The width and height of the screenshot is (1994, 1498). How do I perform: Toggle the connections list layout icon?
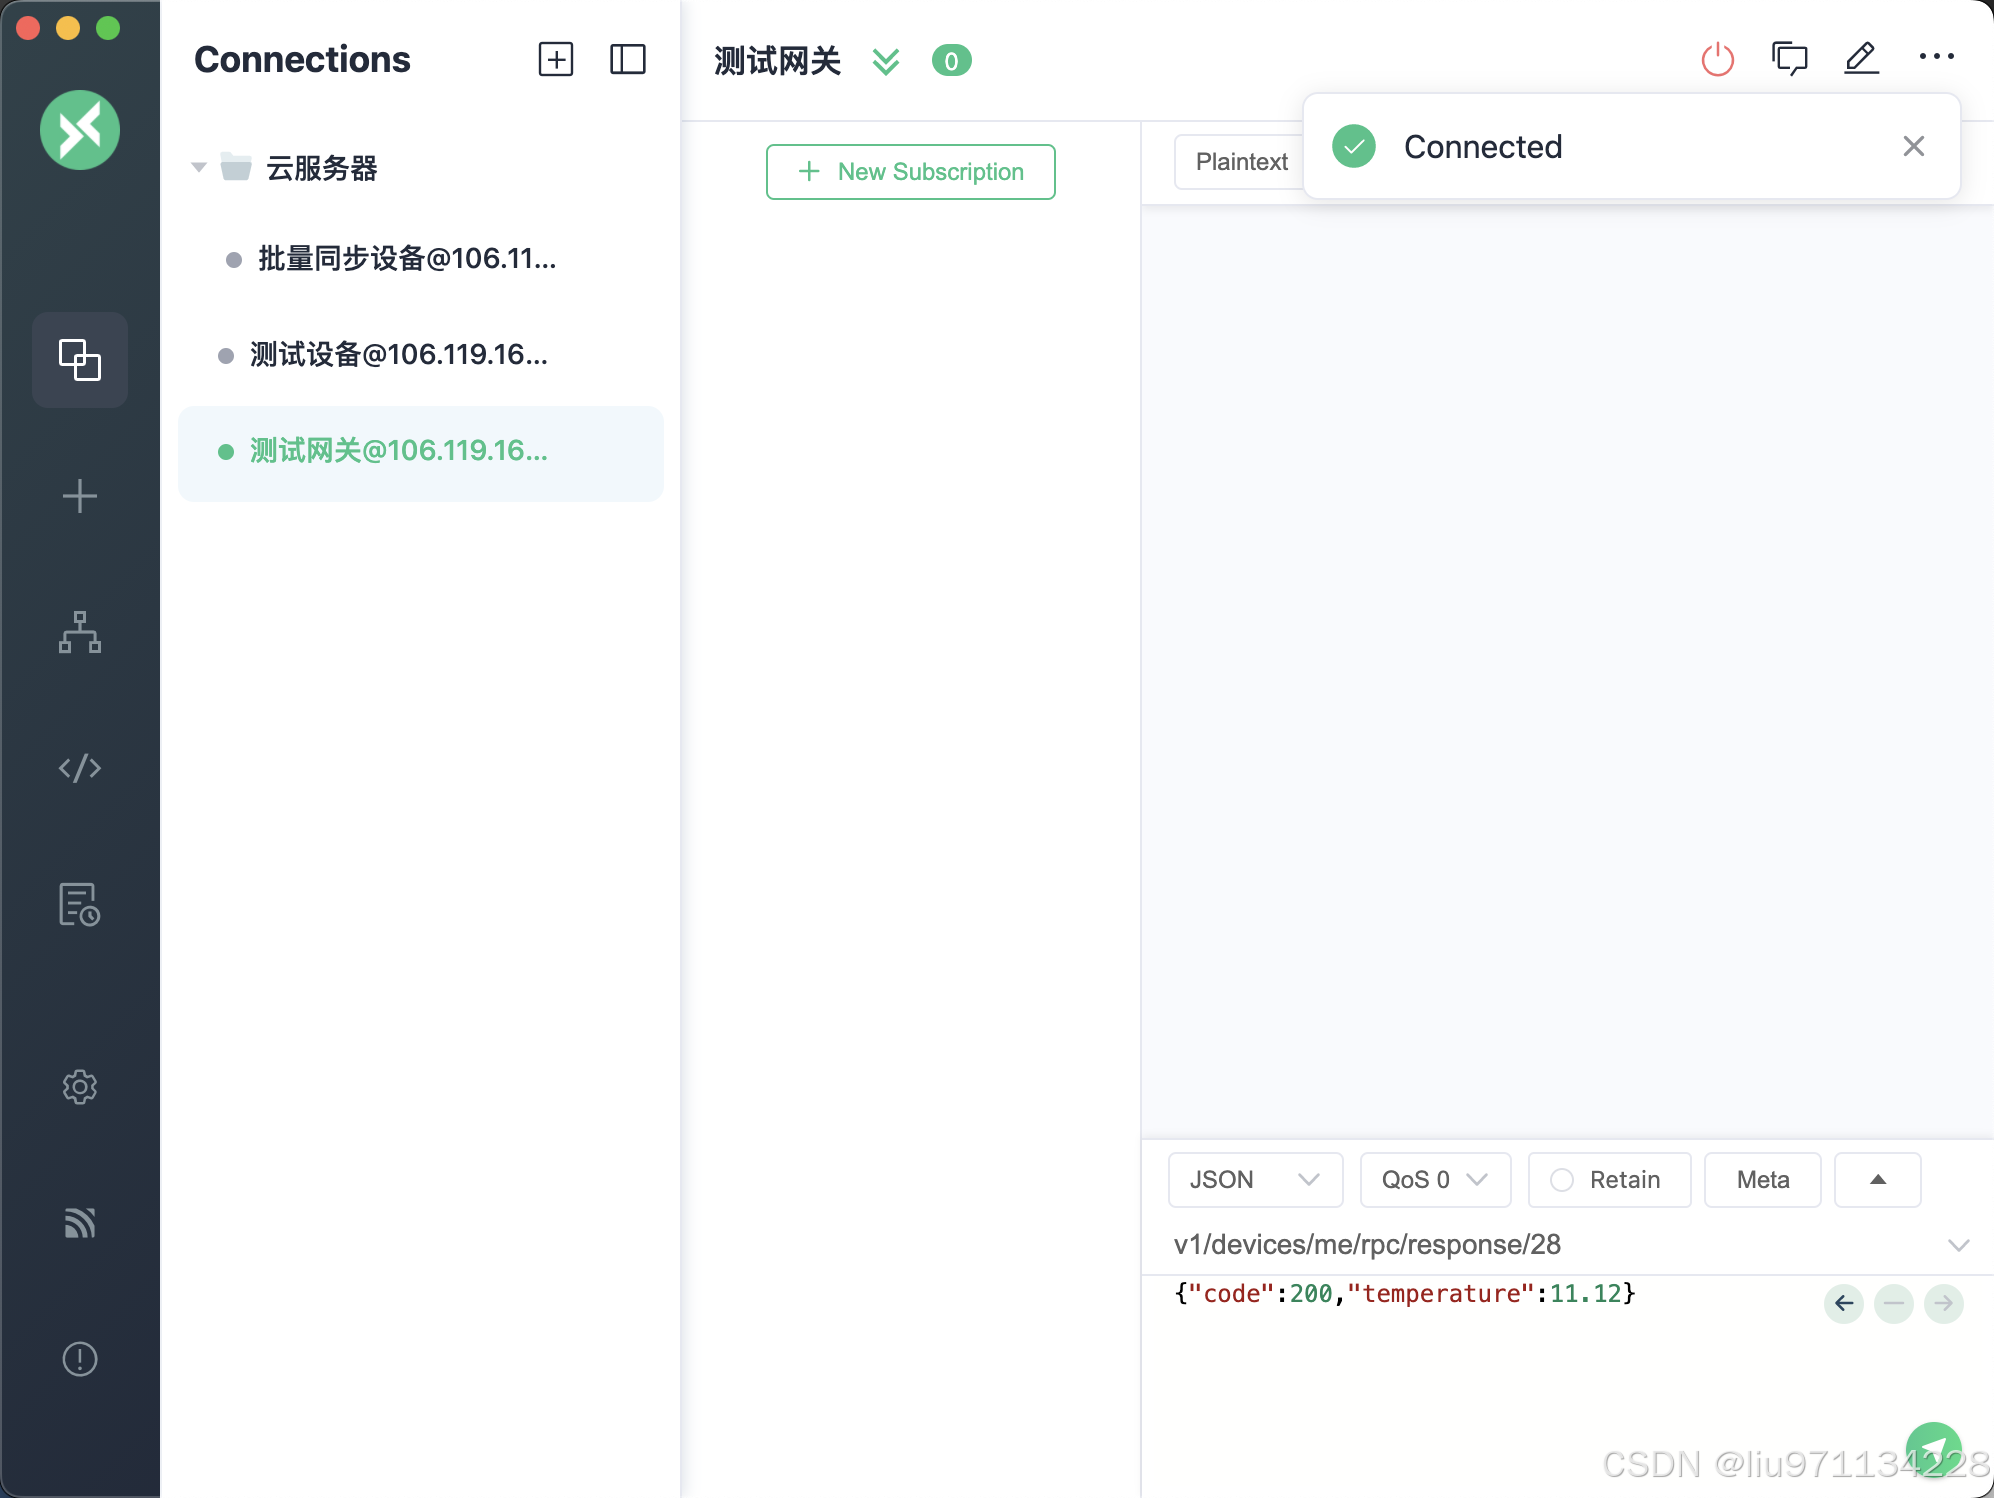pyautogui.click(x=628, y=60)
